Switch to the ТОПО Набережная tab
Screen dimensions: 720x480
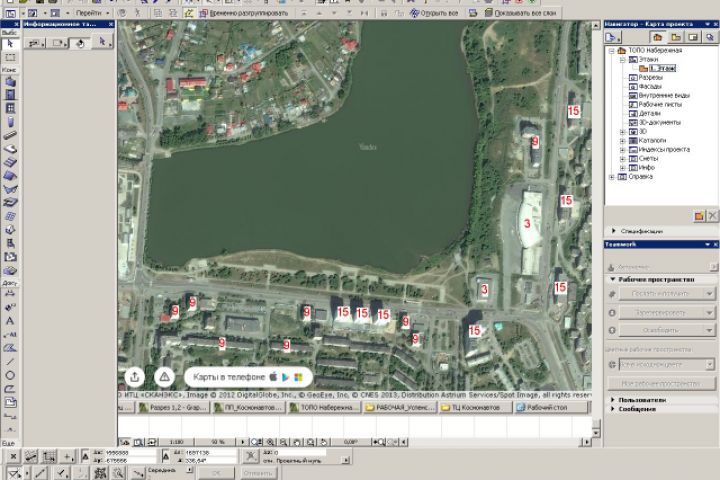(x=326, y=407)
